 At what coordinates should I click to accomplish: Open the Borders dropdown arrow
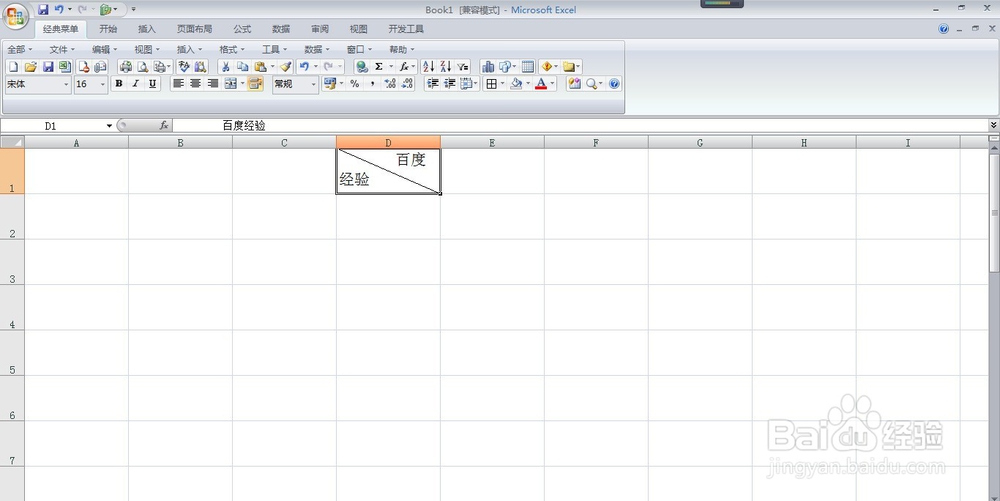click(x=503, y=84)
